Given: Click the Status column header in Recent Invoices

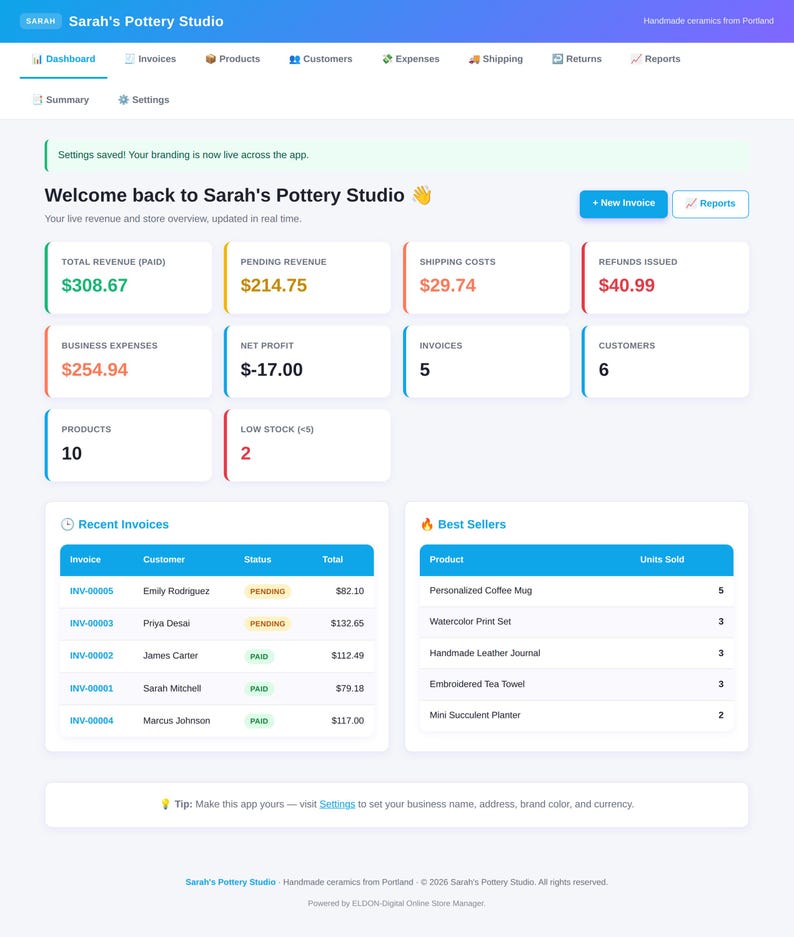Looking at the screenshot, I should (x=257, y=560).
